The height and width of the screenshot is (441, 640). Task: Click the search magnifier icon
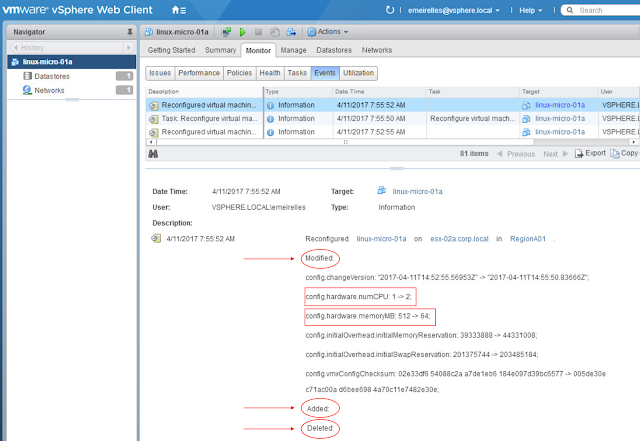click(x=570, y=10)
